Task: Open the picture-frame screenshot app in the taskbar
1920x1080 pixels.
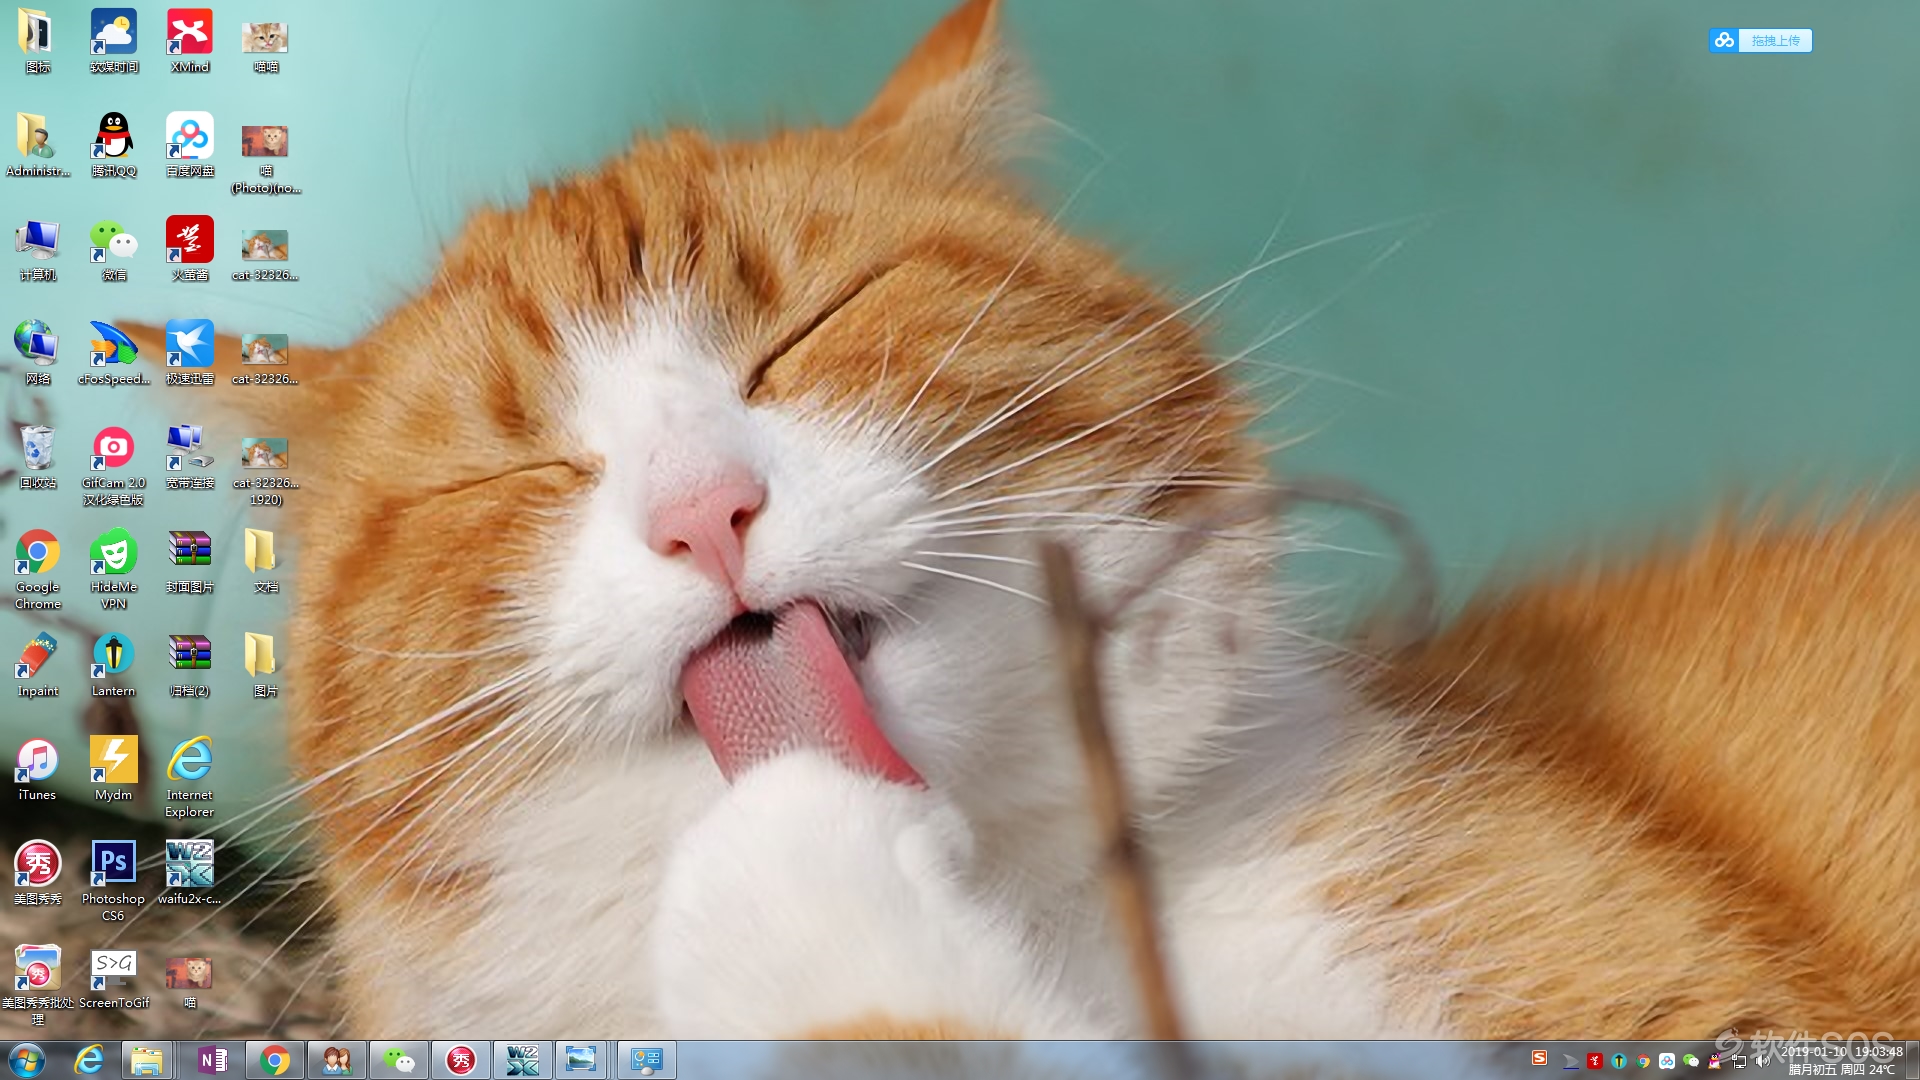Action: (581, 1060)
